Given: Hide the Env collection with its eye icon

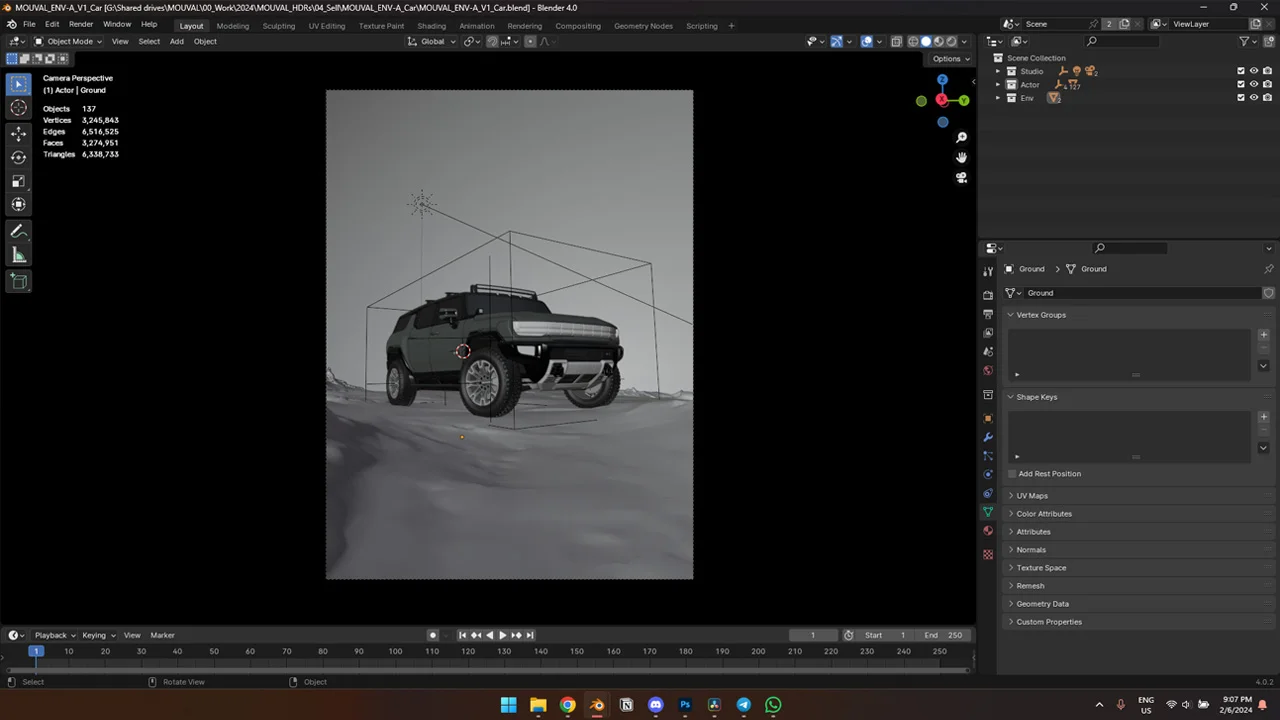Looking at the screenshot, I should pyautogui.click(x=1253, y=98).
